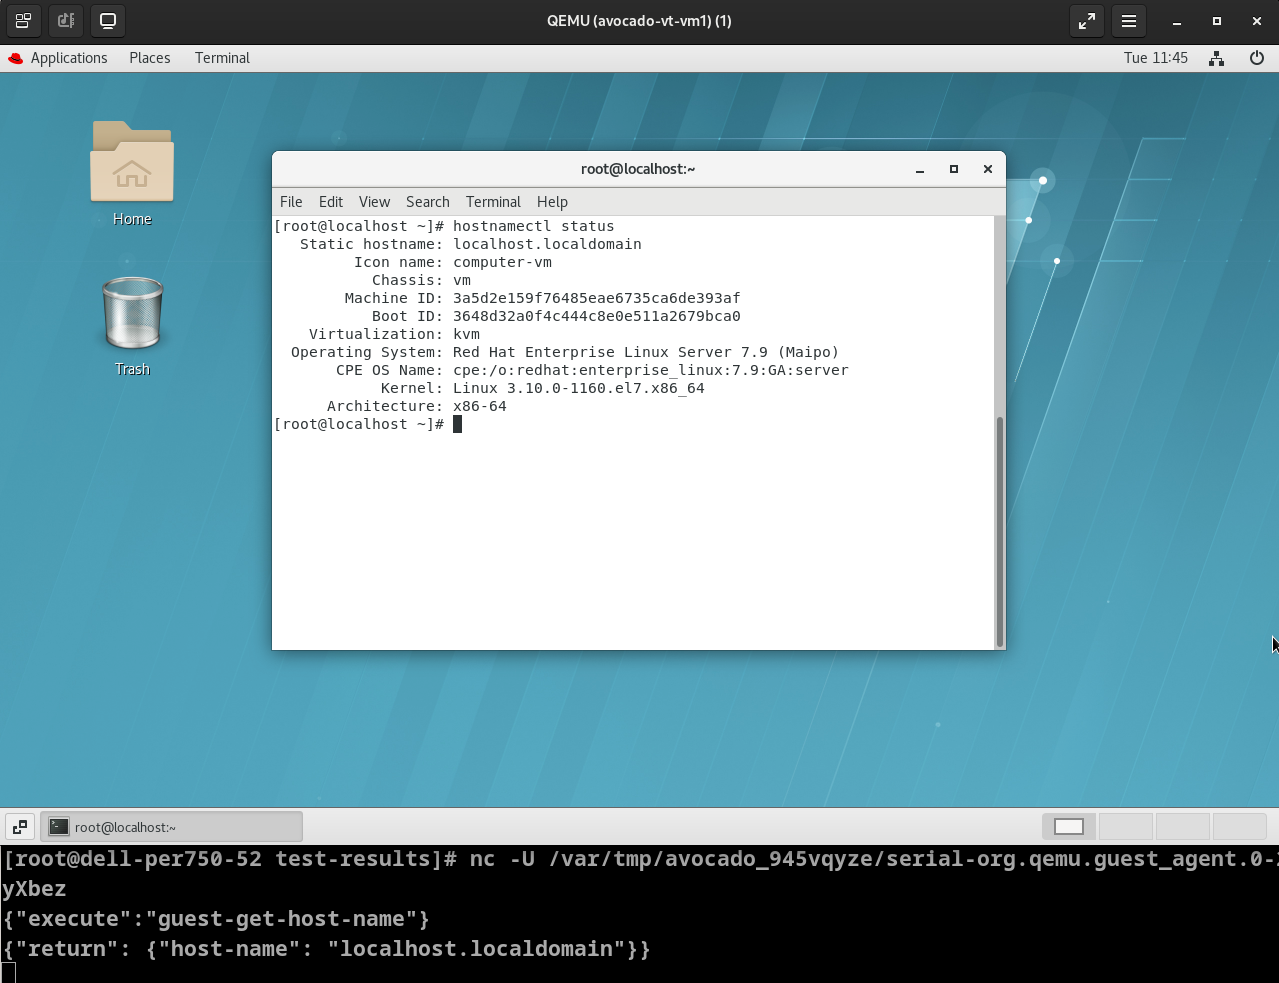Switch to the fourth workspace in switcher
The height and width of the screenshot is (983, 1279).
(1240, 826)
